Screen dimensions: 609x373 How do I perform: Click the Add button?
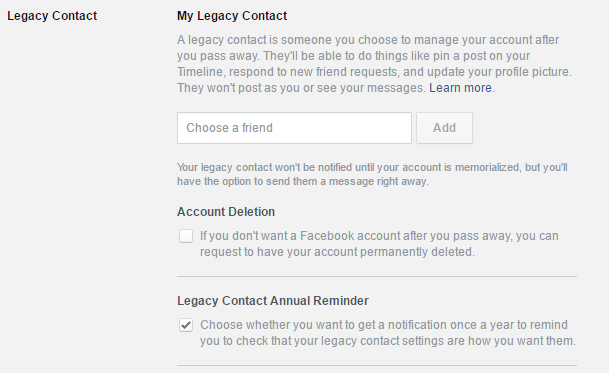point(444,128)
